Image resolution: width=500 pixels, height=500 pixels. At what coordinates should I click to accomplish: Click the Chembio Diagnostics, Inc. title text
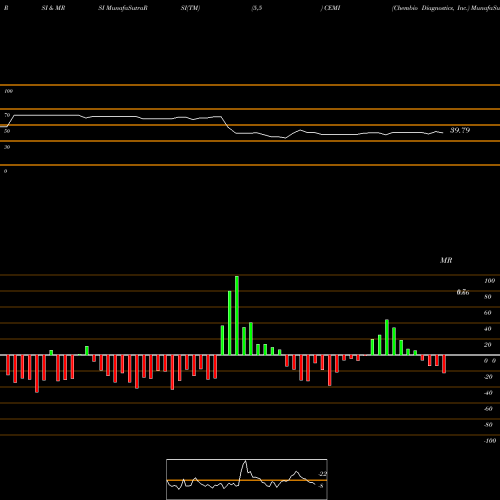pos(431,8)
